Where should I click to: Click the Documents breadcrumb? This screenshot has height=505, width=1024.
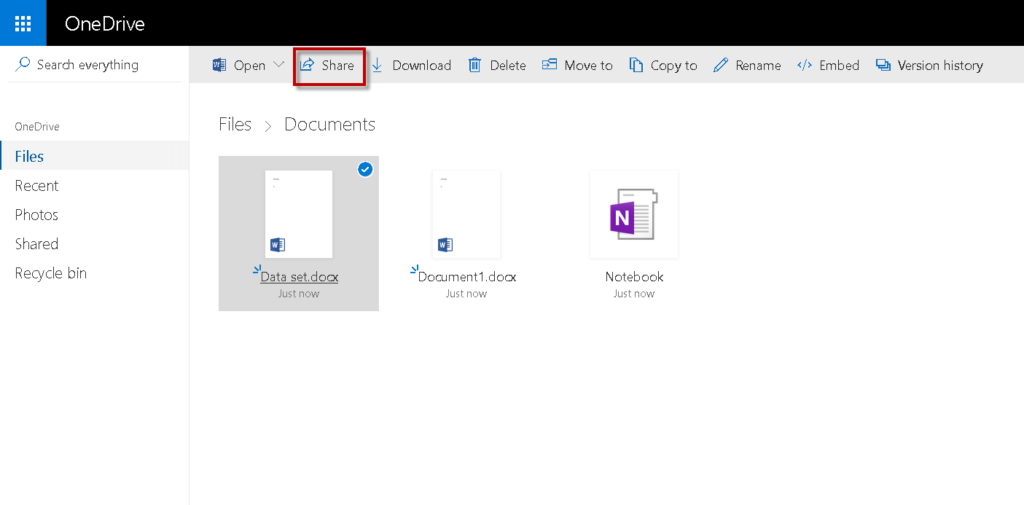[x=330, y=125]
